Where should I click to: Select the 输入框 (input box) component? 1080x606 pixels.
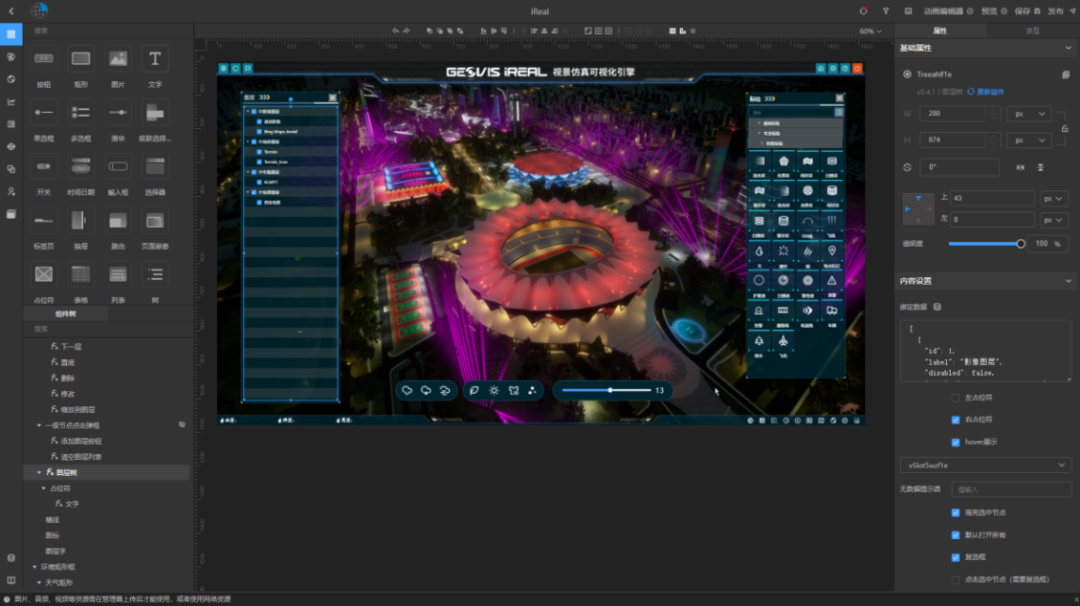[x=118, y=166]
